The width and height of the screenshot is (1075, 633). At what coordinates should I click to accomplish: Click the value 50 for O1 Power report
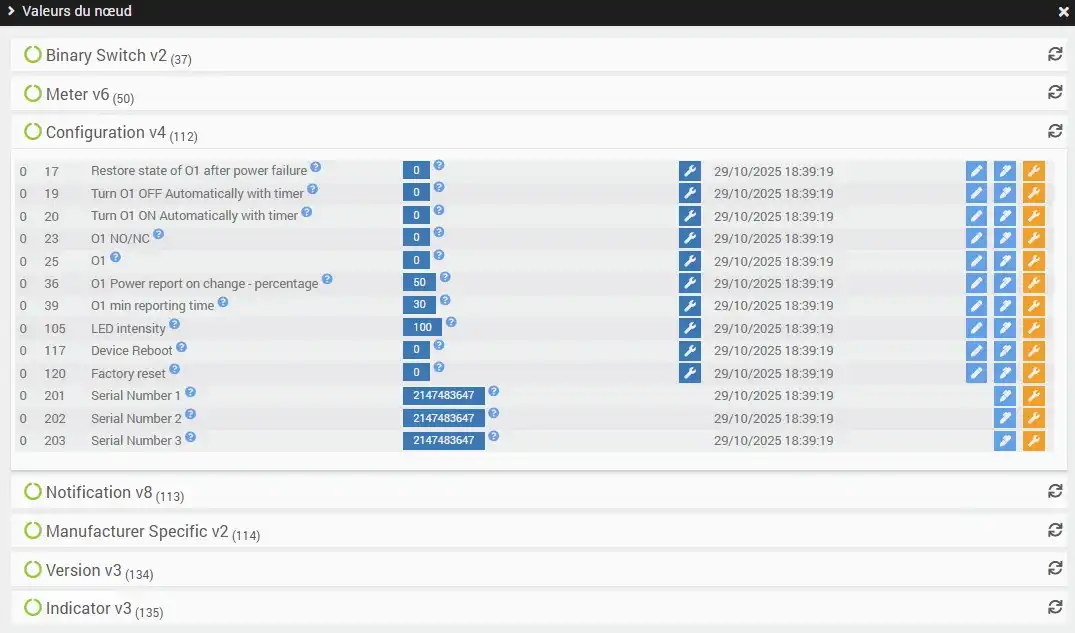tap(419, 283)
